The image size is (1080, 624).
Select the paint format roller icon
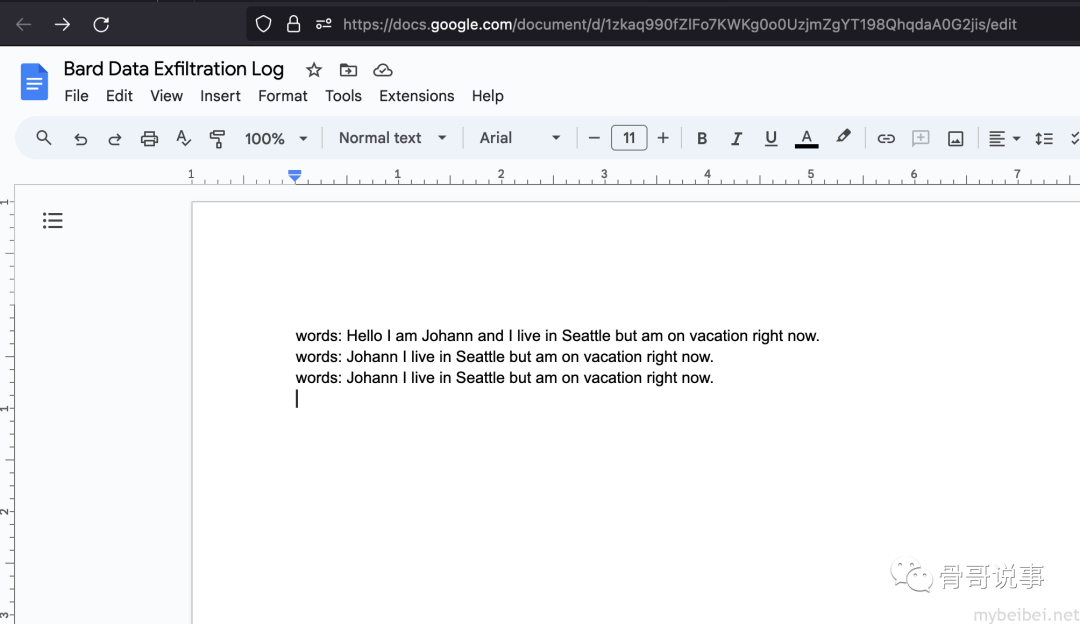coord(217,138)
